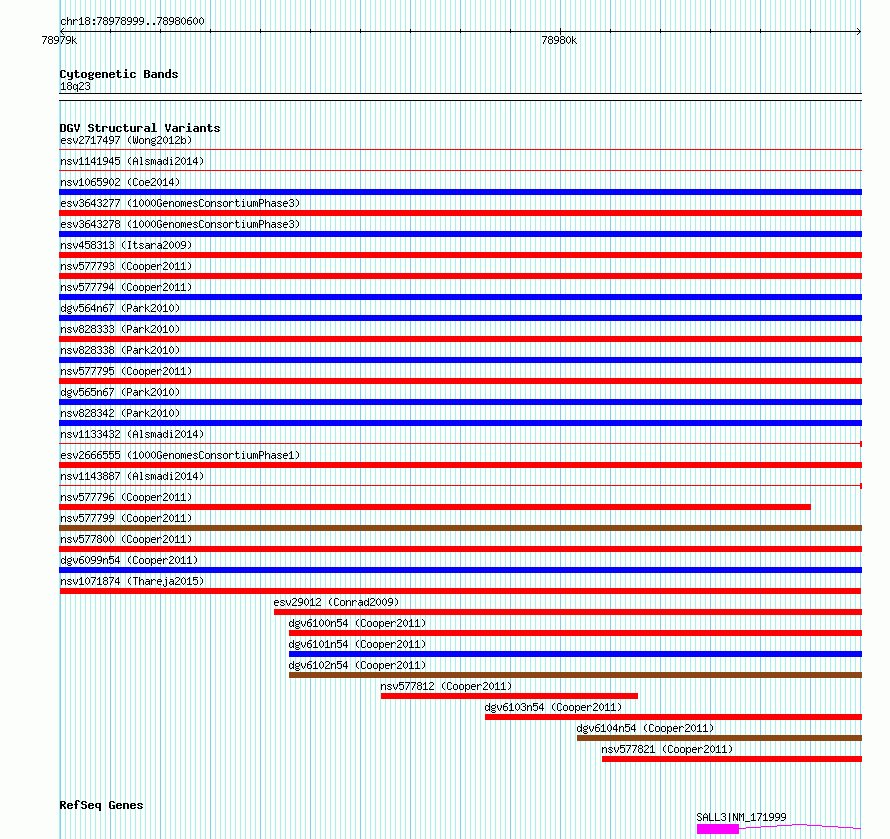
Task: Click dgv565n67 (Park2010) label
Action: point(120,392)
